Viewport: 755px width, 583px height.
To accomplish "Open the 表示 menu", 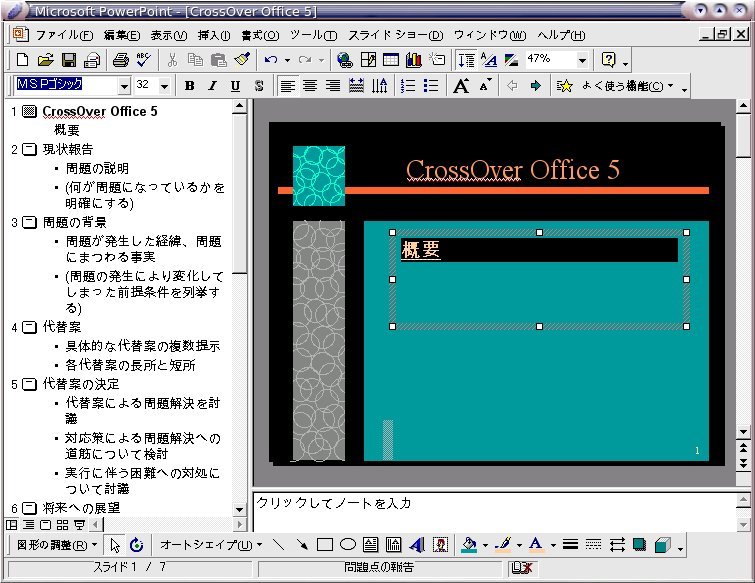I will tap(169, 35).
